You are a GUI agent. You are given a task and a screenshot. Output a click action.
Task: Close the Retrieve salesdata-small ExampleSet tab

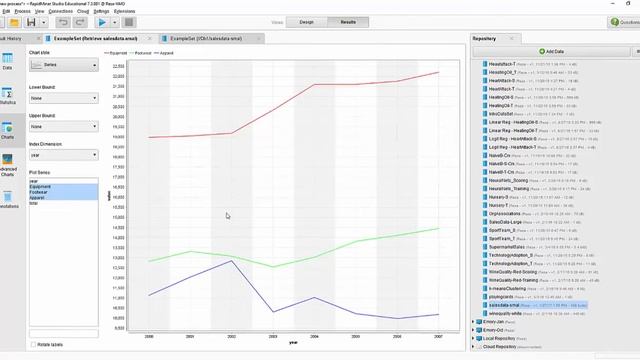[150, 38]
